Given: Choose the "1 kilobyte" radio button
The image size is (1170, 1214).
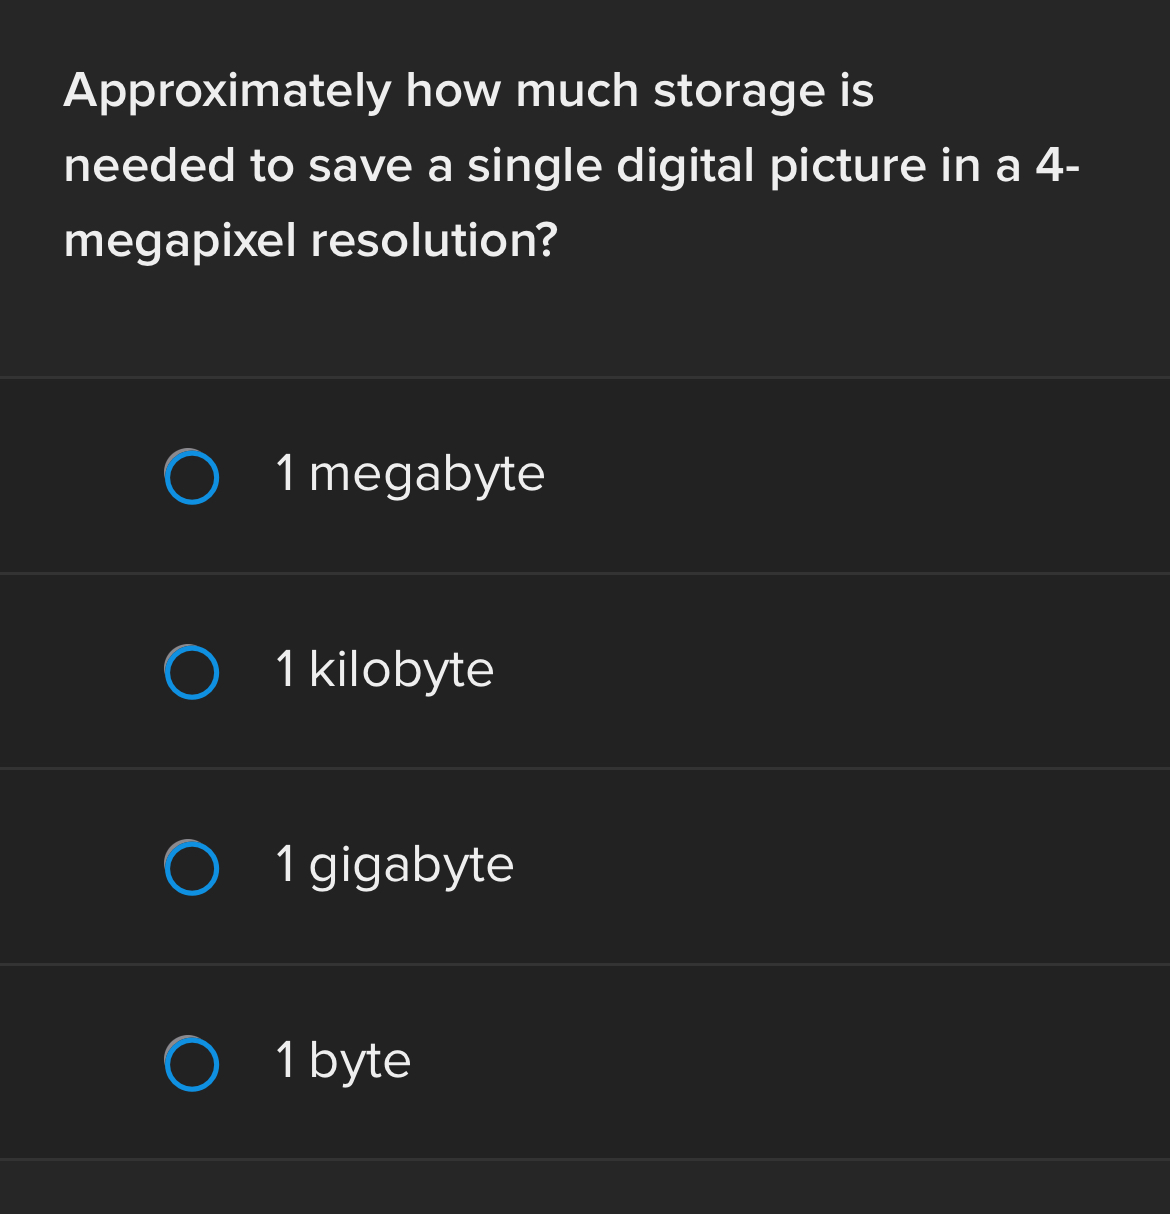Looking at the screenshot, I should (191, 672).
